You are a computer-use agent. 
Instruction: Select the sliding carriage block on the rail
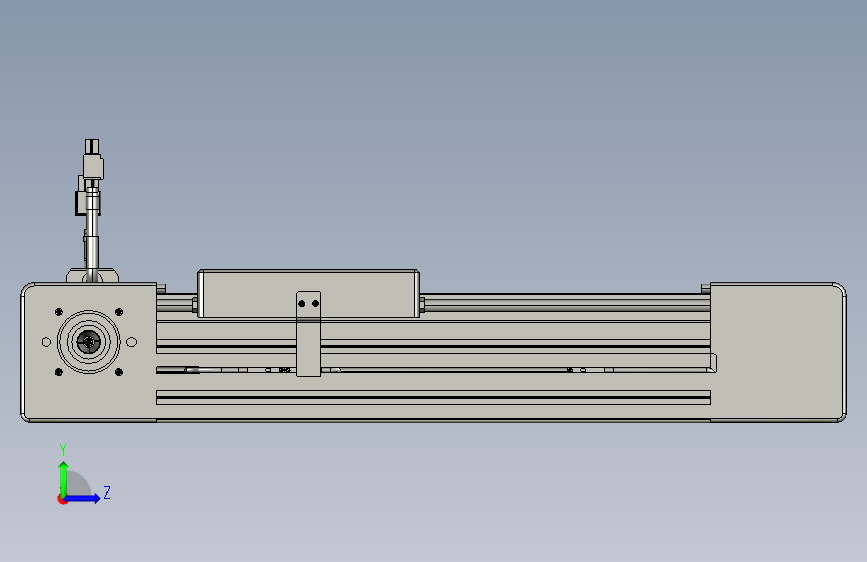click(309, 294)
